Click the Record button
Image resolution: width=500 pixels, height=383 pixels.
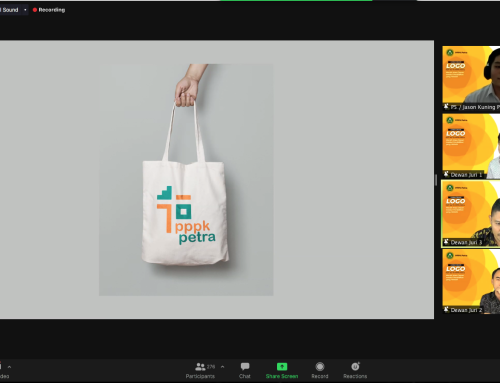click(x=320, y=371)
